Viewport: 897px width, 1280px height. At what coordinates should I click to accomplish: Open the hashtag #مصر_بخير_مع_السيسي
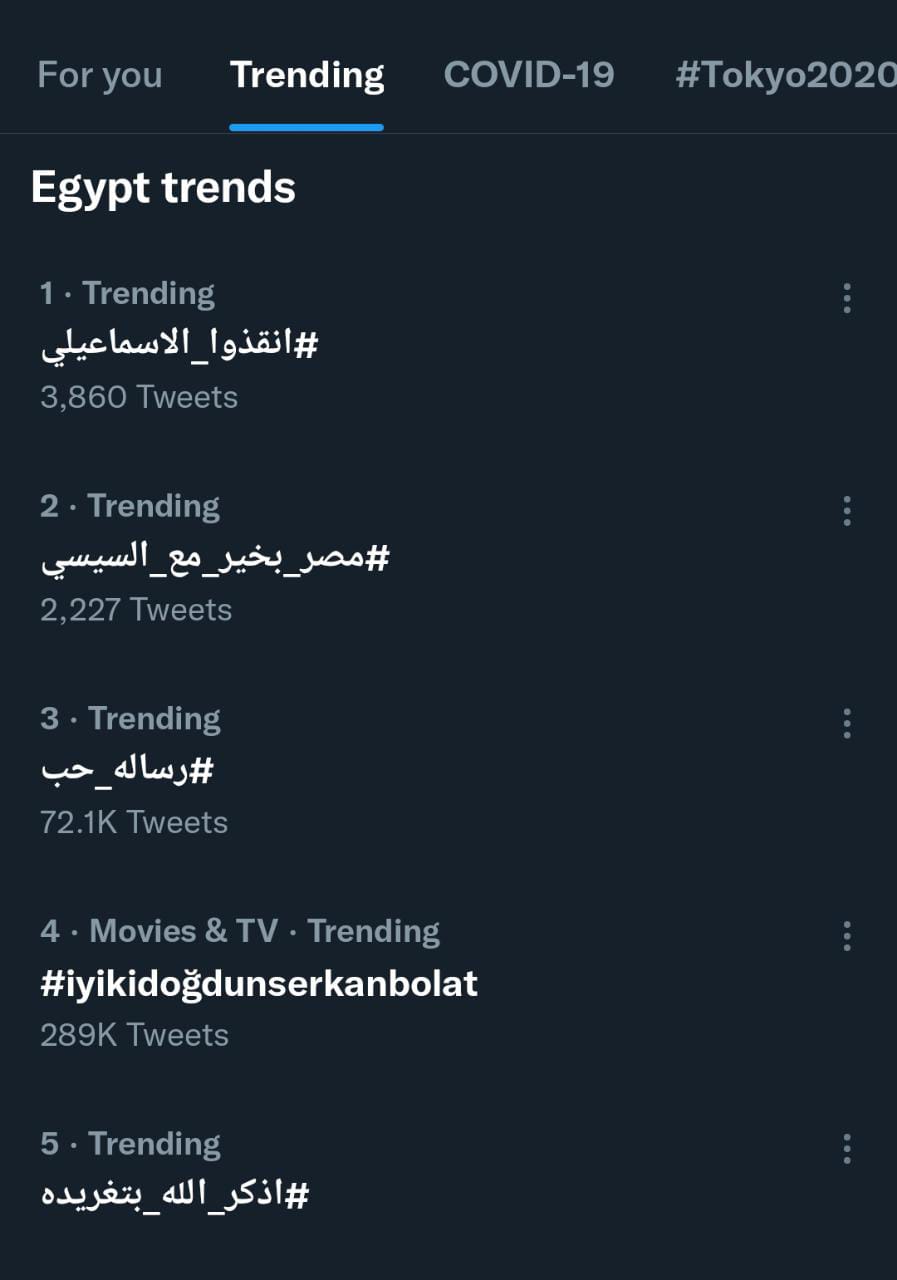pyautogui.click(x=214, y=558)
